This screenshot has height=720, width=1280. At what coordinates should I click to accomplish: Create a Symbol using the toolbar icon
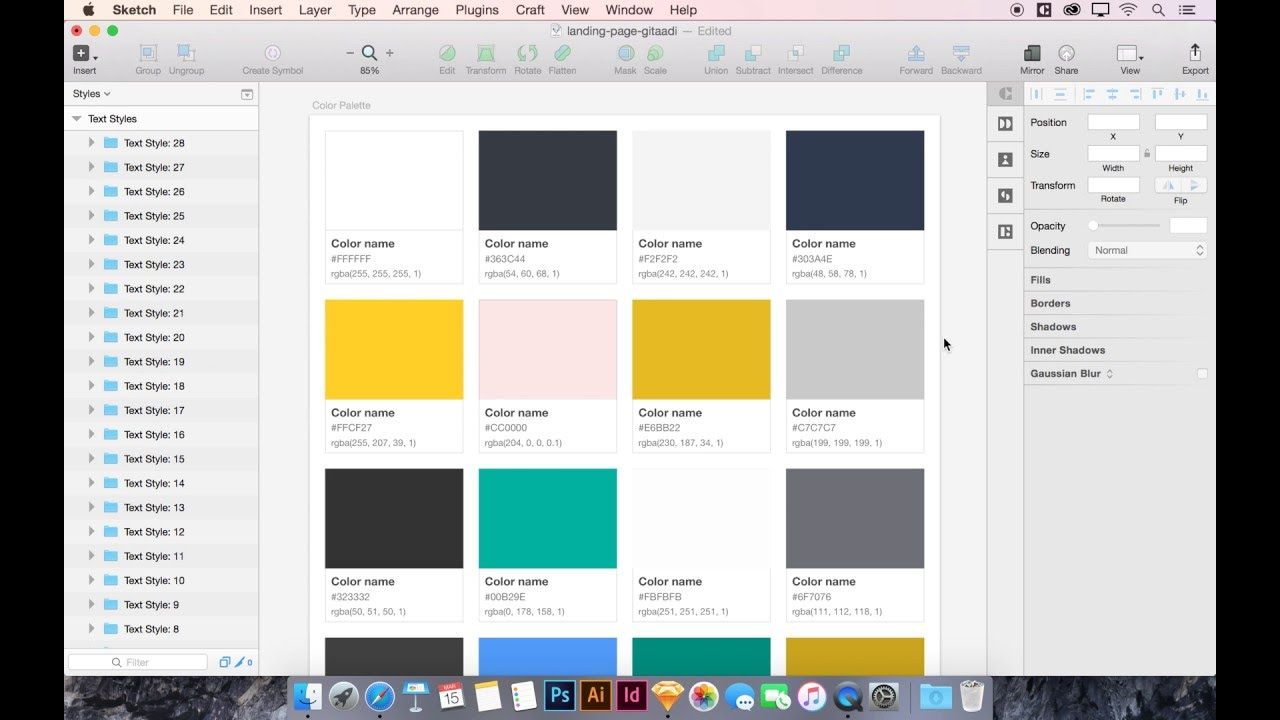[x=271, y=55]
